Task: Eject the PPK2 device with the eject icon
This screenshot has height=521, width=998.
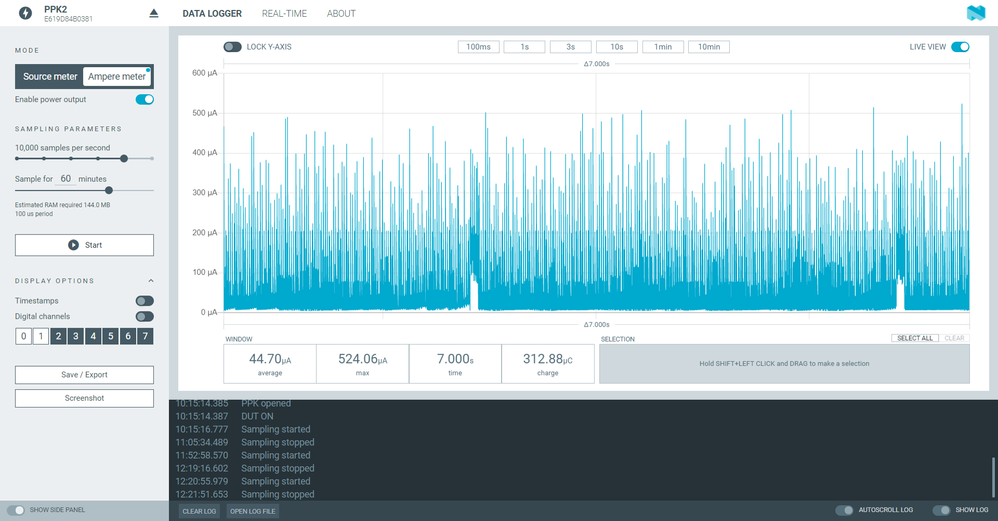Action: tap(153, 13)
